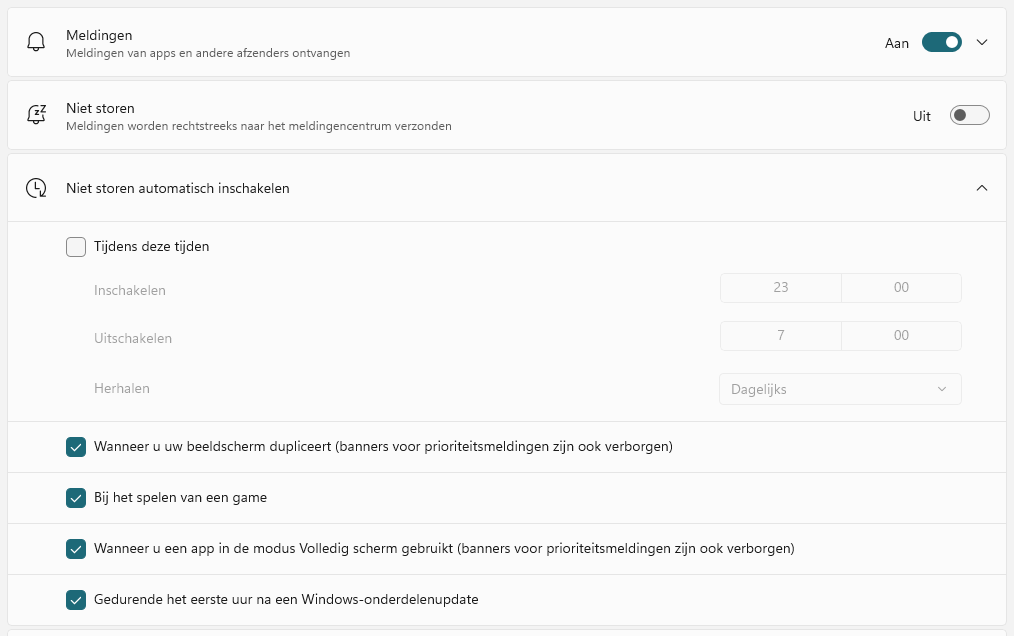The height and width of the screenshot is (636, 1014).
Task: Uncheck Bij het spelen van een game
Action: pyautogui.click(x=76, y=498)
